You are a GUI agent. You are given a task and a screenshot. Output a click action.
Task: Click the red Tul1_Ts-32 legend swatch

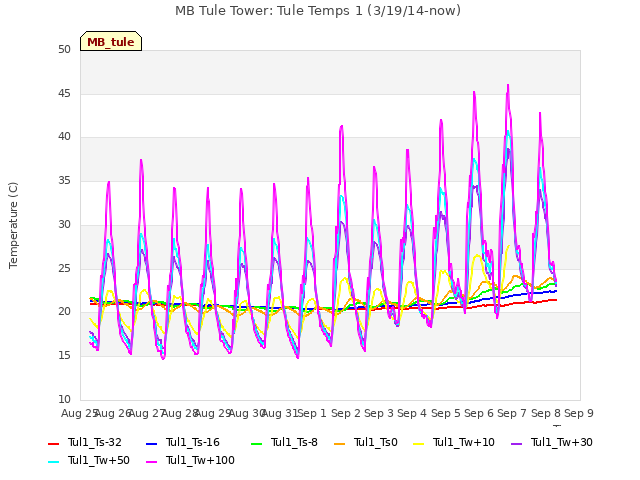pos(53,443)
